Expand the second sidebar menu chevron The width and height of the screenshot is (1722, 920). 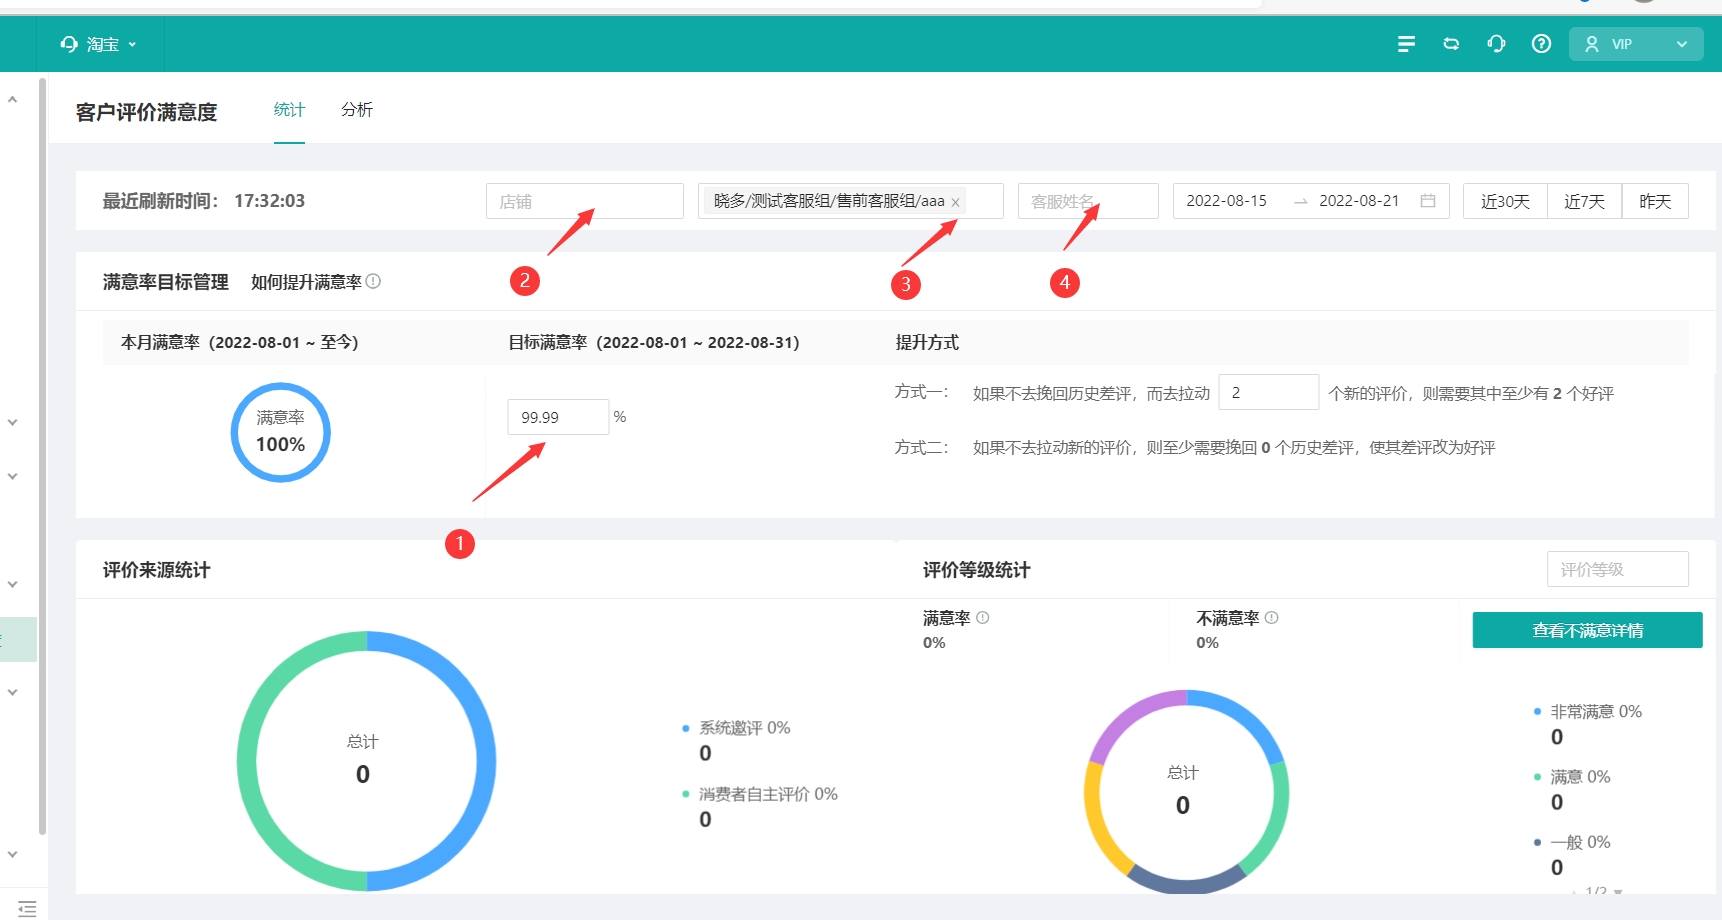pos(12,423)
